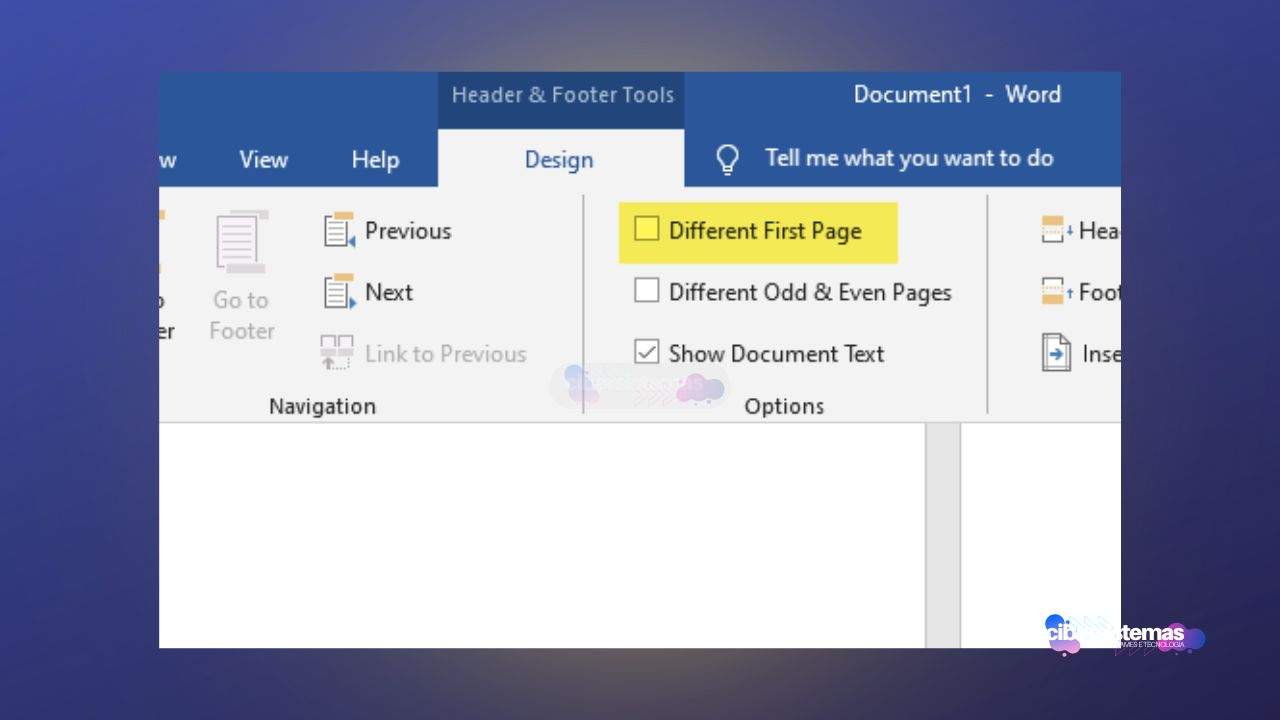Click the Previous header navigation icon
Screen dimensions: 1280x720
click(339, 230)
